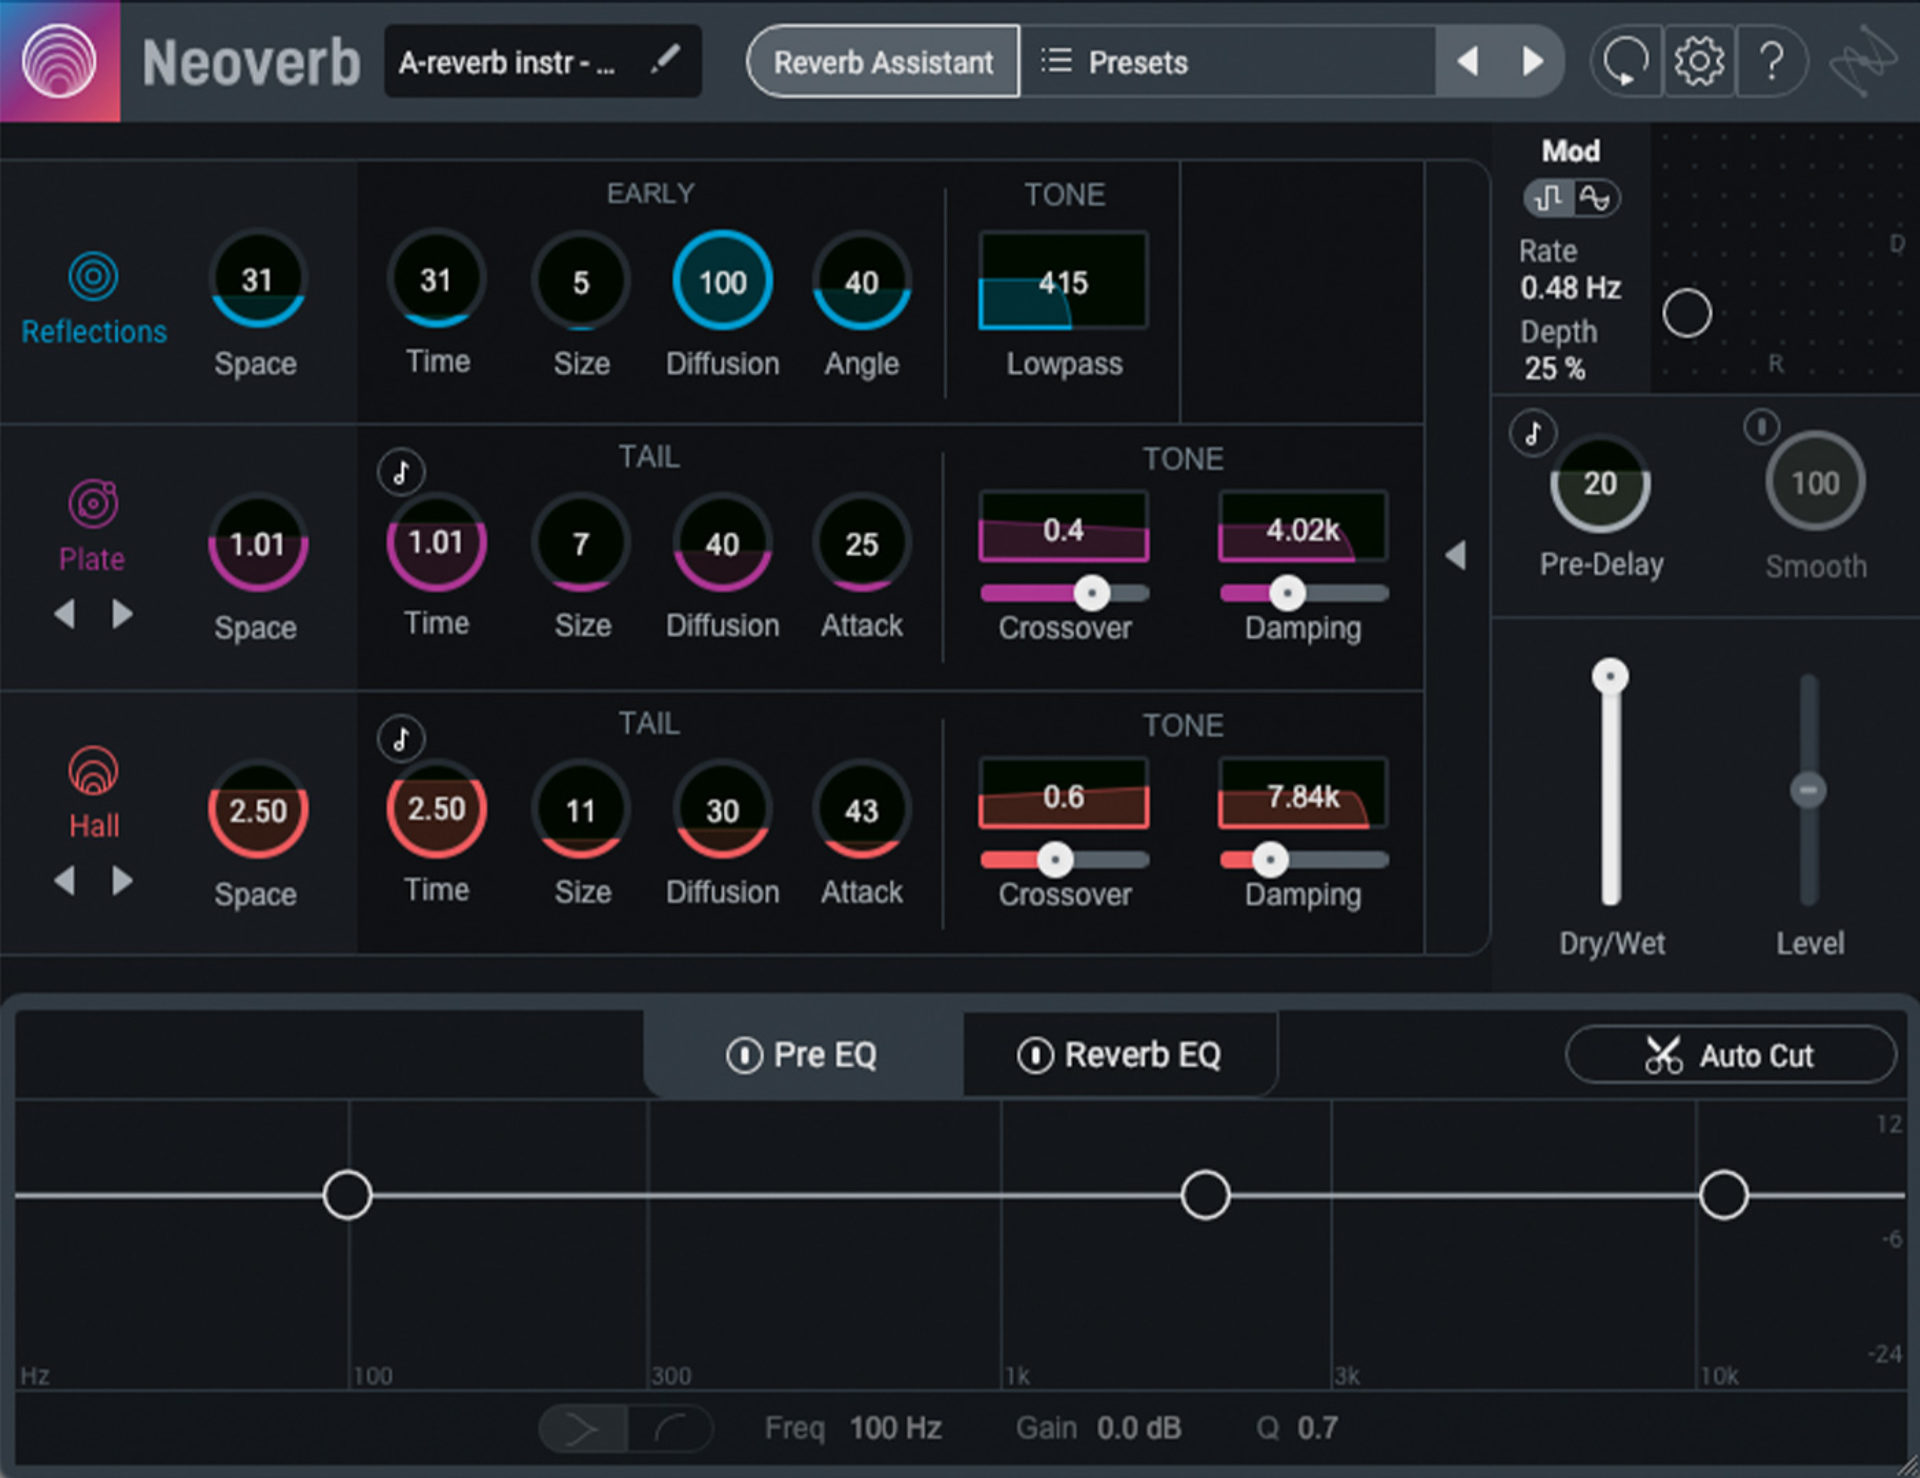1920x1478 pixels.
Task: Click the scissors icon on Auto Cut
Action: (1663, 1054)
